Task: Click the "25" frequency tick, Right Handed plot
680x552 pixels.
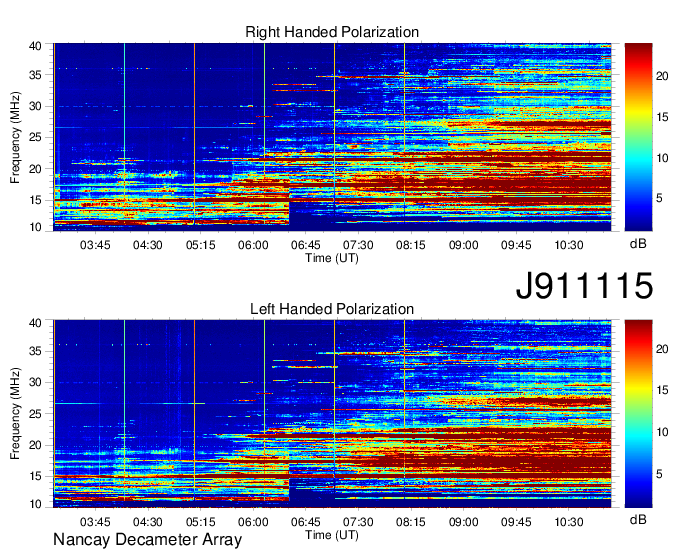Action: point(36,137)
